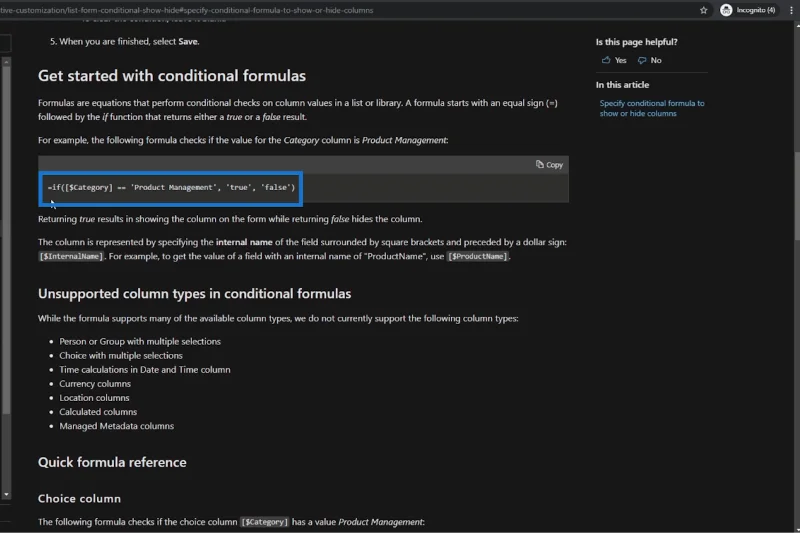800x533 pixels.
Task: Click the 'Choice column' subheading
Action: click(79, 498)
